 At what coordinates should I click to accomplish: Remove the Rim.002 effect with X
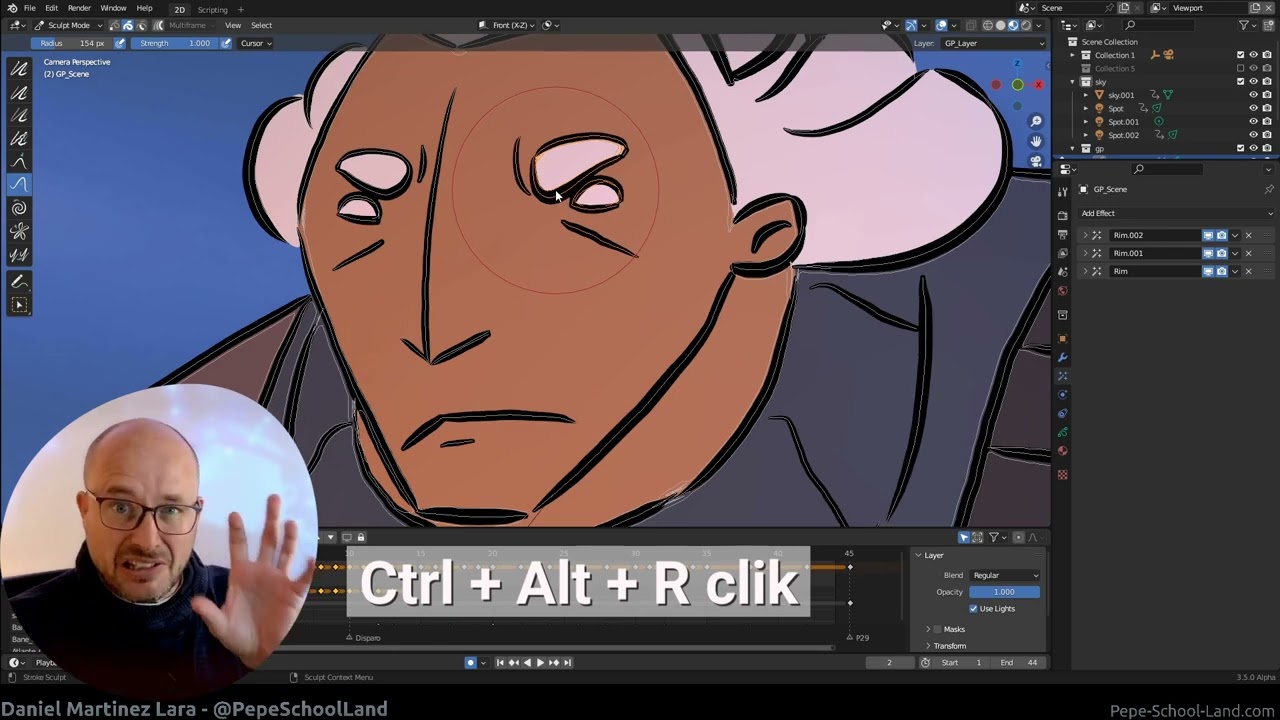point(1248,235)
